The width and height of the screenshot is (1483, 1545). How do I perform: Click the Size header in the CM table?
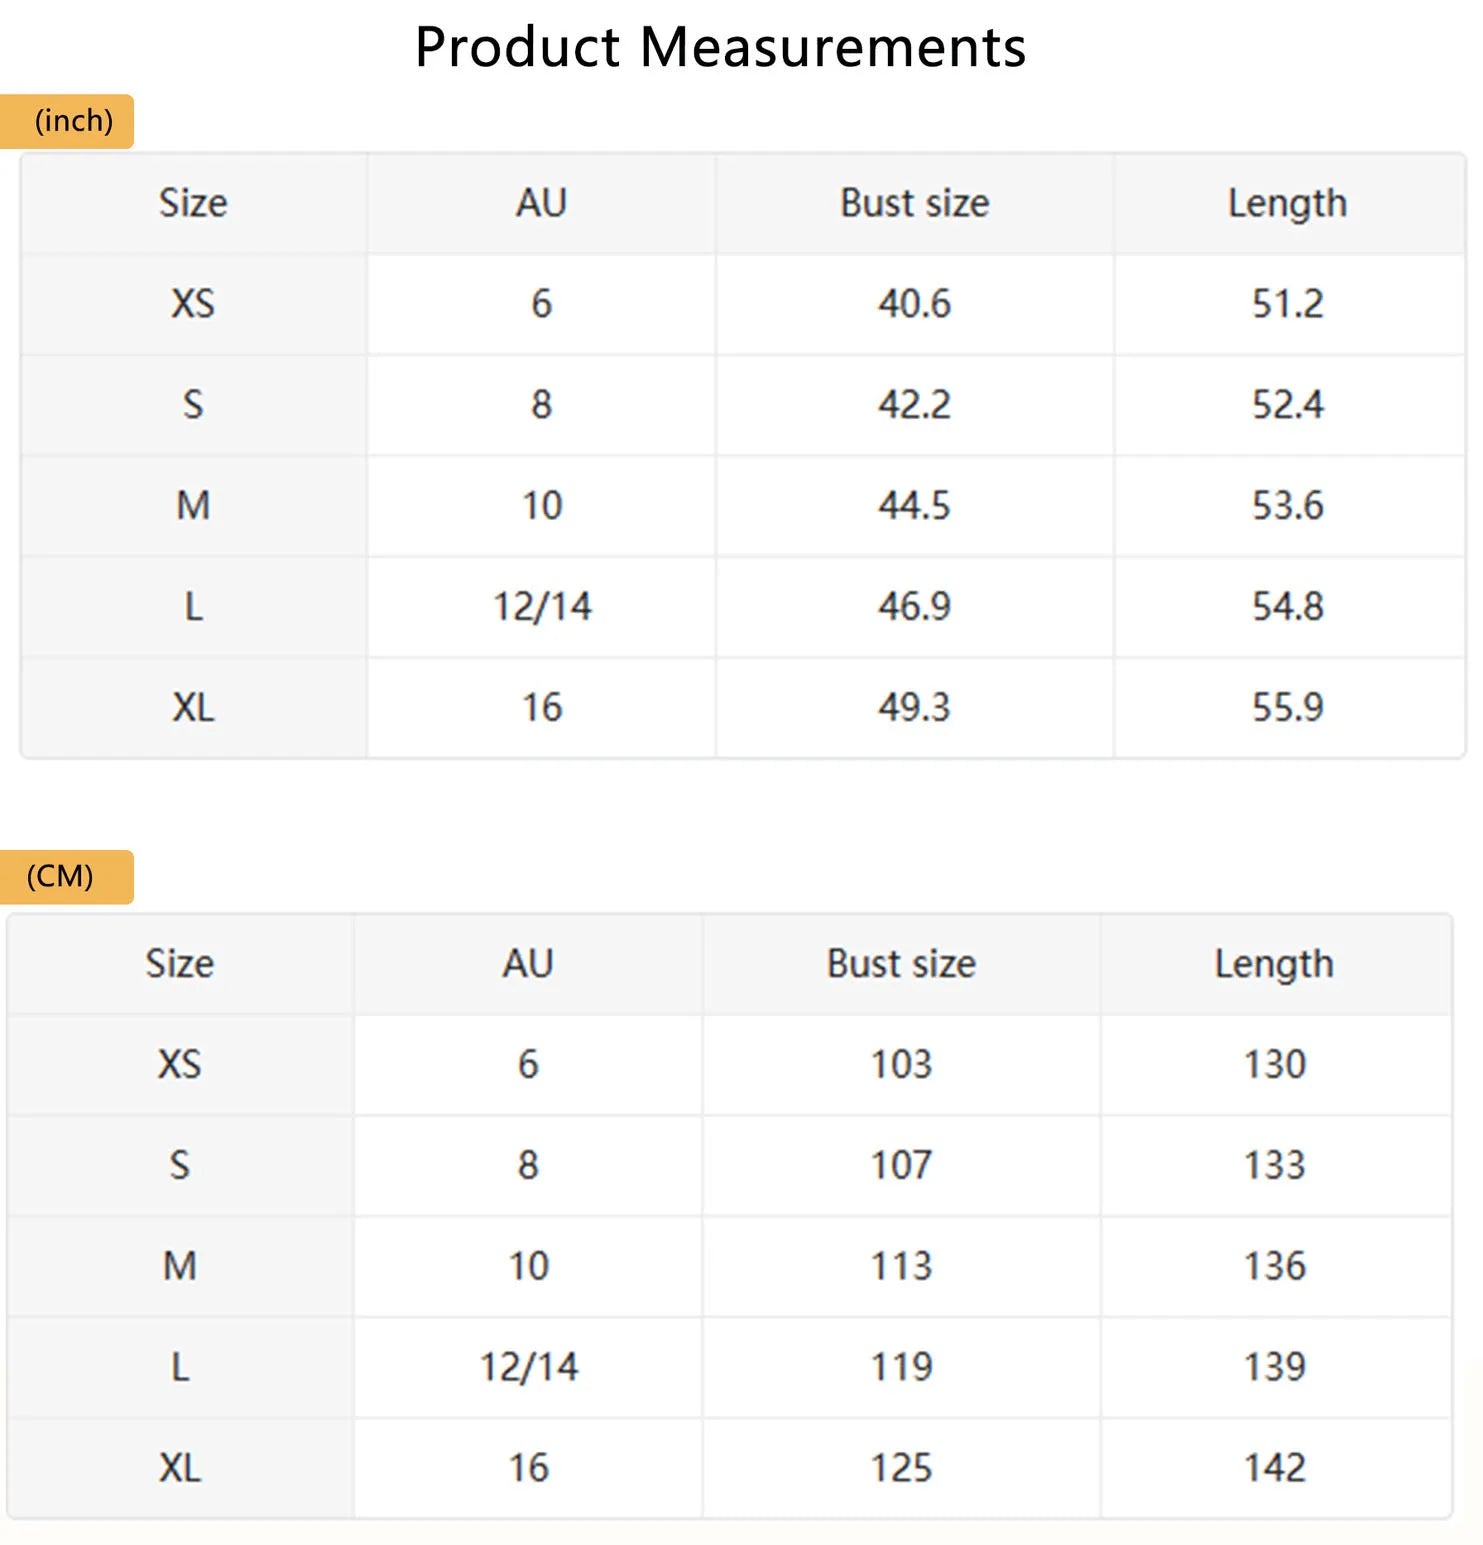point(180,963)
